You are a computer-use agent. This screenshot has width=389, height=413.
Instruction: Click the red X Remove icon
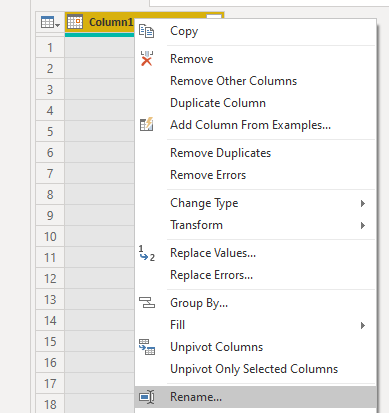[x=146, y=59]
